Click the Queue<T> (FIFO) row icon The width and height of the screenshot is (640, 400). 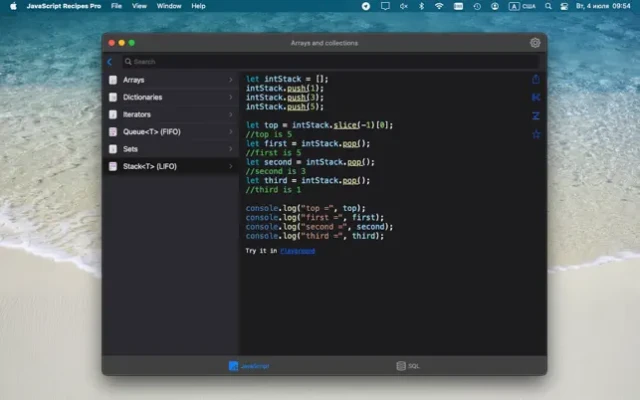113,132
